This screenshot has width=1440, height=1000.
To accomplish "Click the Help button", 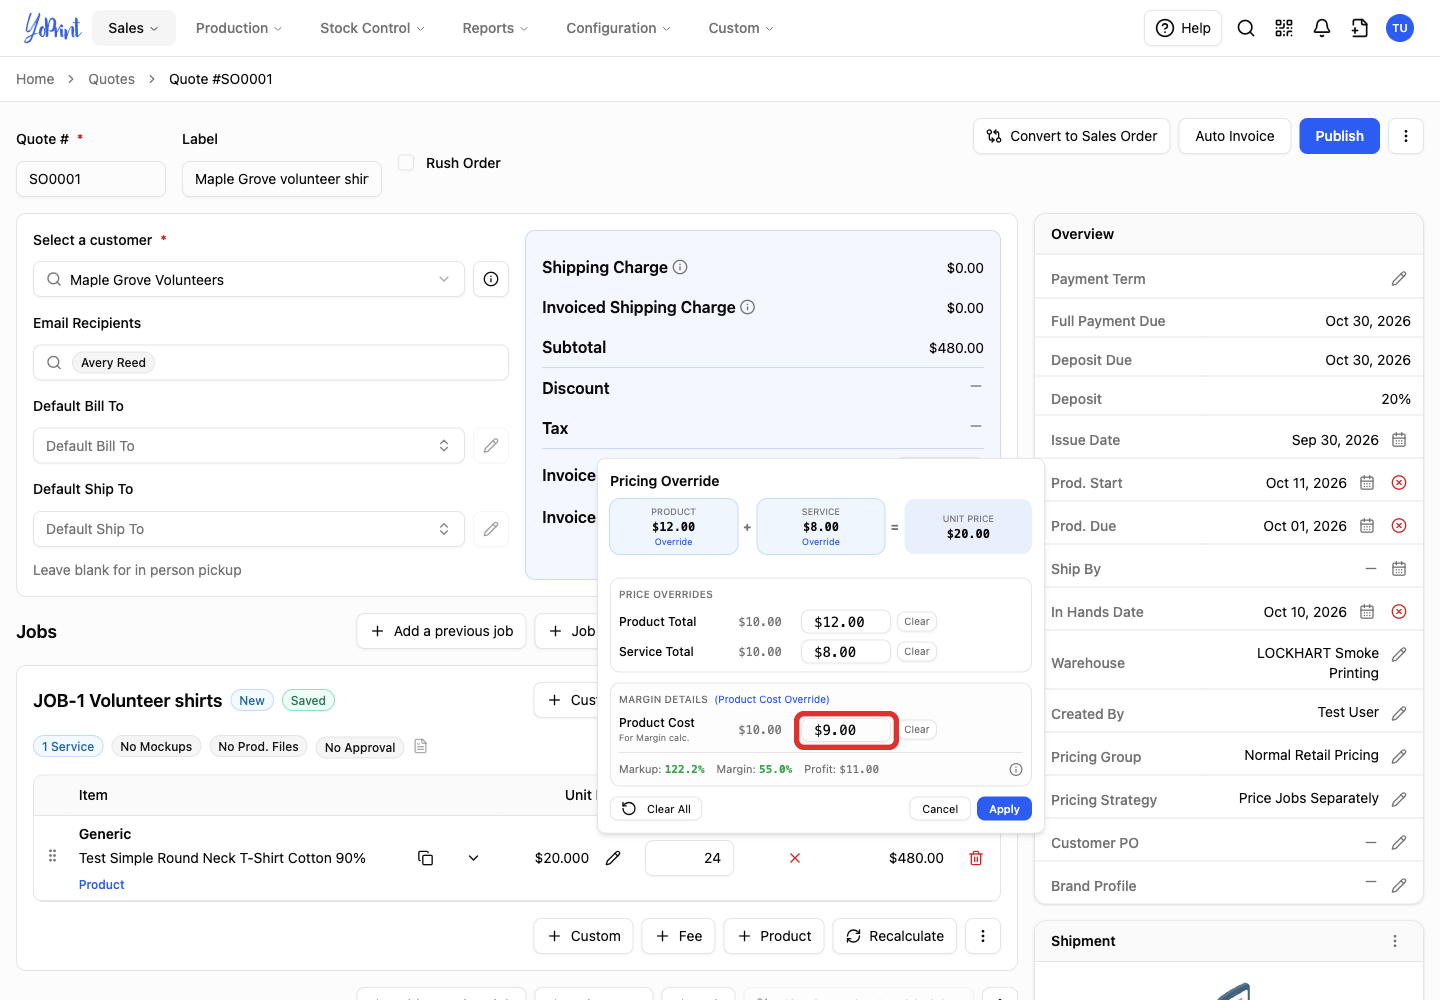I will pos(1183,28).
